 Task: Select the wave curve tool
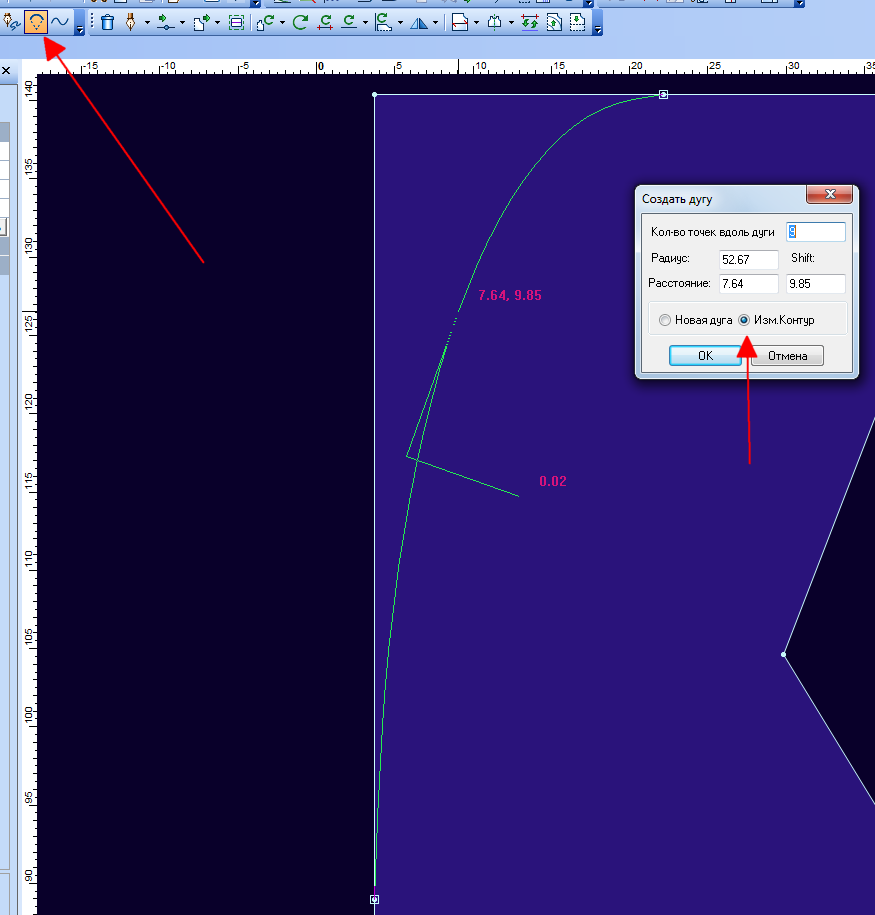coord(60,22)
